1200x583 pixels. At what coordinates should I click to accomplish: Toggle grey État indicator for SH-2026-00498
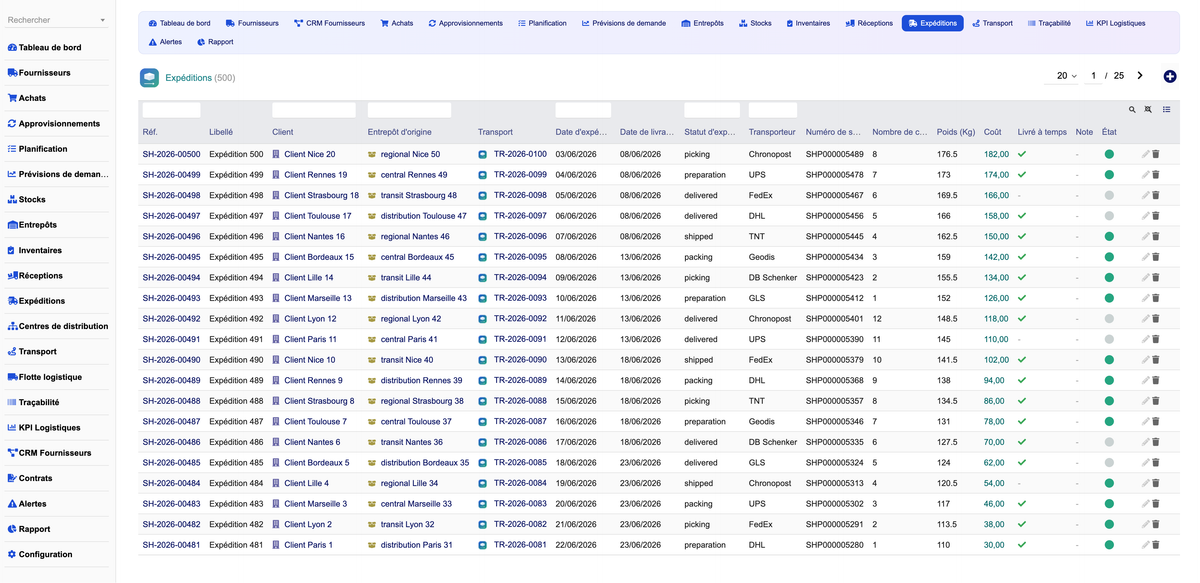[x=1109, y=195]
